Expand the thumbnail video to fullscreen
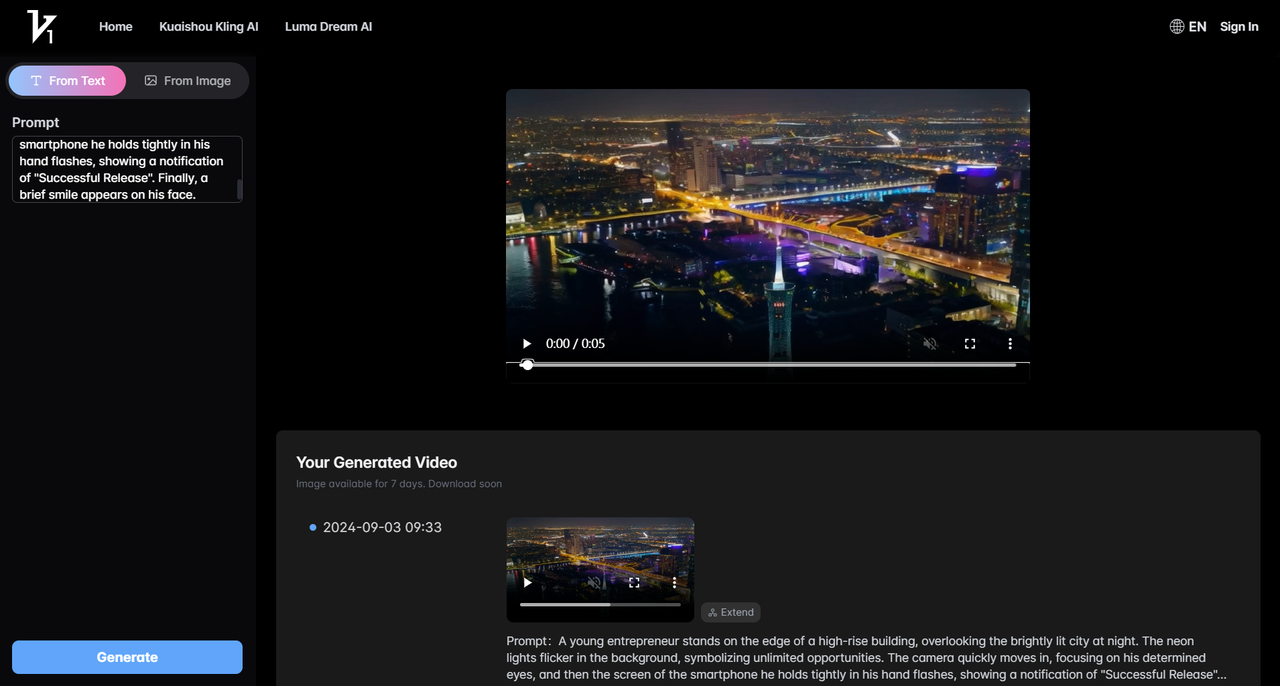 pos(633,582)
